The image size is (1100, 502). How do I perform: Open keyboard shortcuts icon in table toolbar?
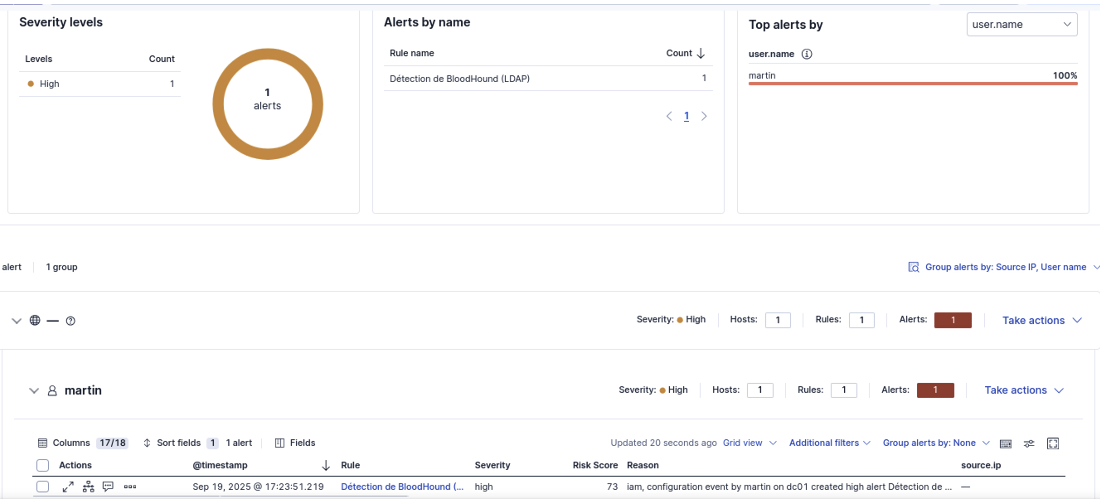1005,443
